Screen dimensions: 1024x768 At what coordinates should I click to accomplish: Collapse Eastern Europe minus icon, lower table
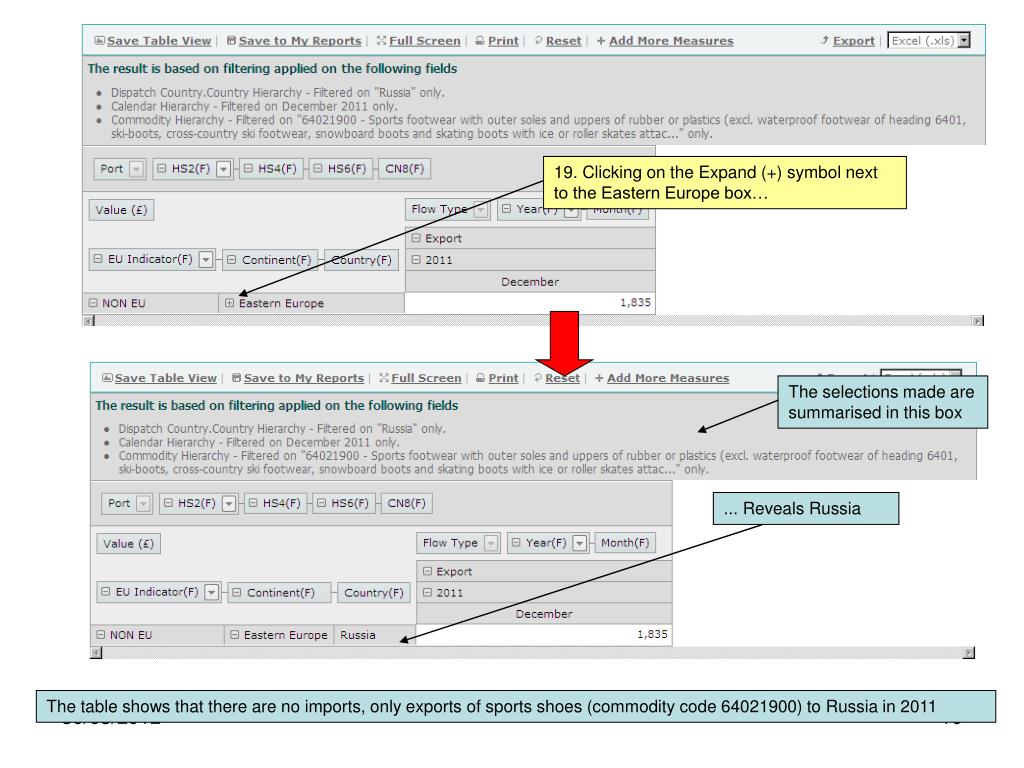[234, 635]
